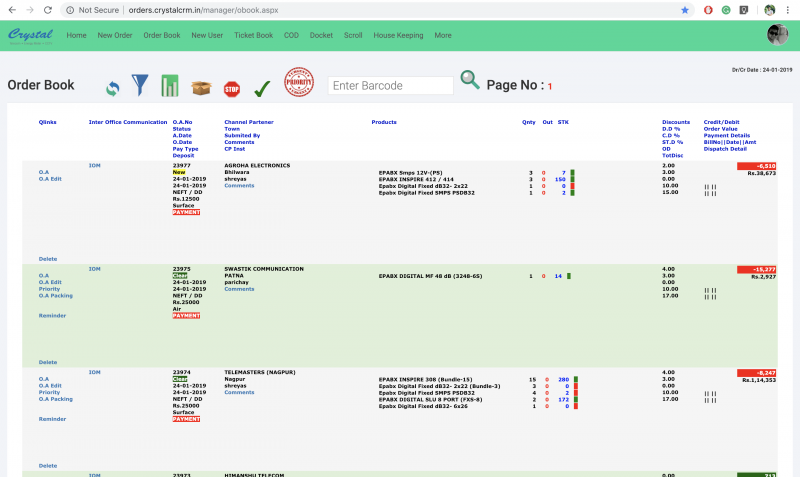Viewport: 800px width, 477px height.
Task: Click O.A link for order 23977
Action: pyautogui.click(x=44, y=172)
